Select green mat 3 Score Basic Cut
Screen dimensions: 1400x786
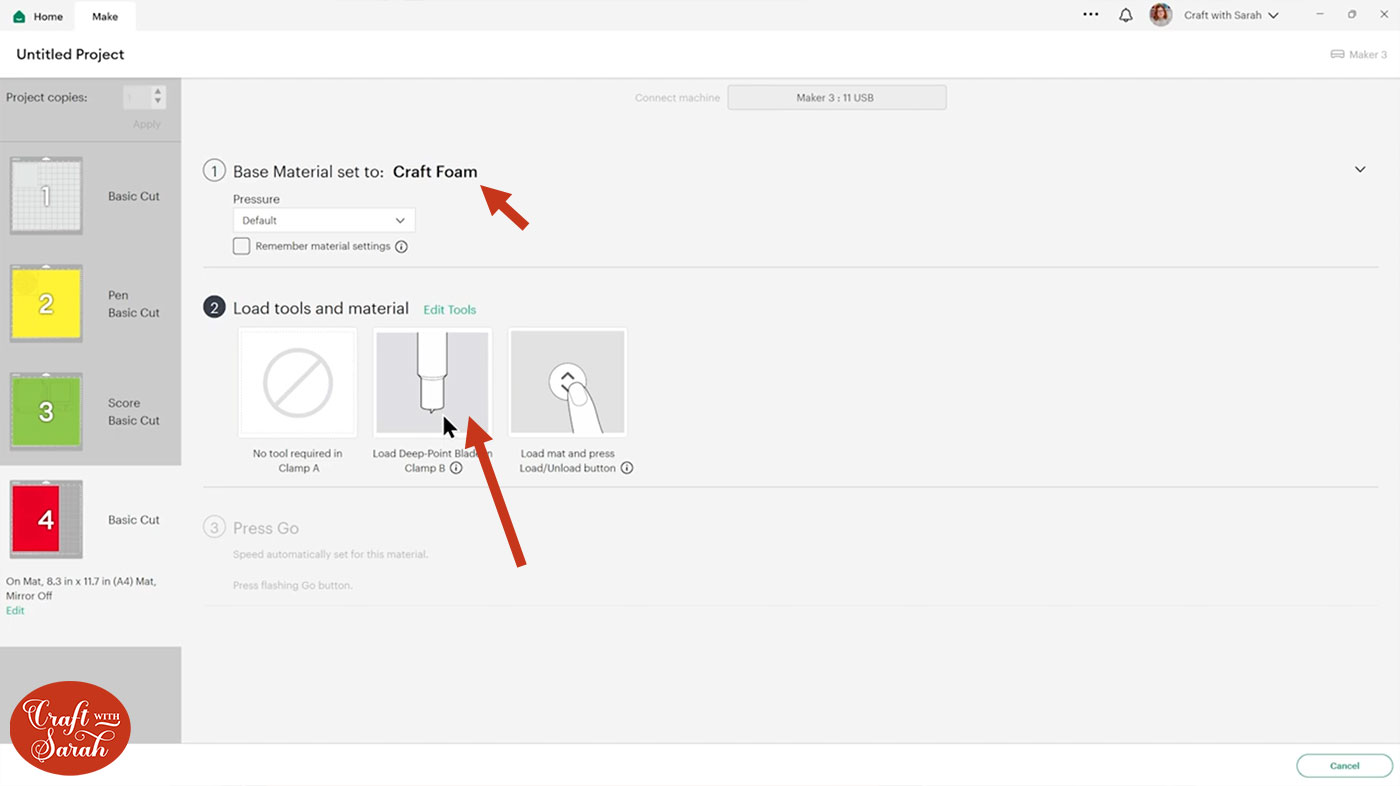[x=46, y=412]
